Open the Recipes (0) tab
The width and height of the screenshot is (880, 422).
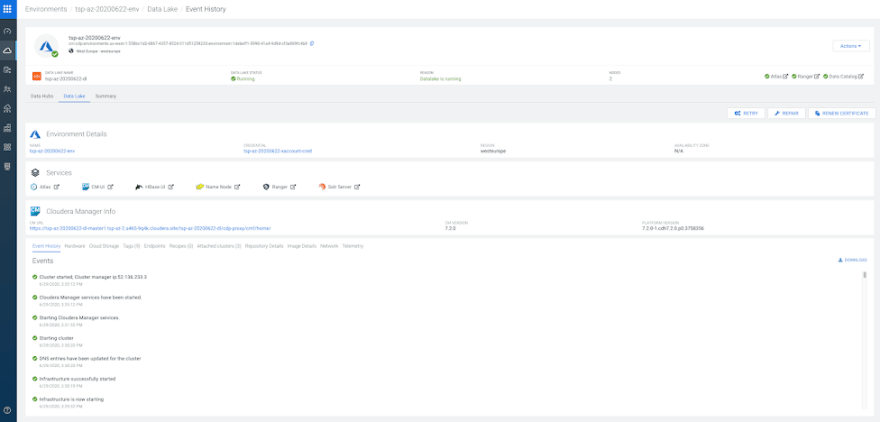[181, 246]
